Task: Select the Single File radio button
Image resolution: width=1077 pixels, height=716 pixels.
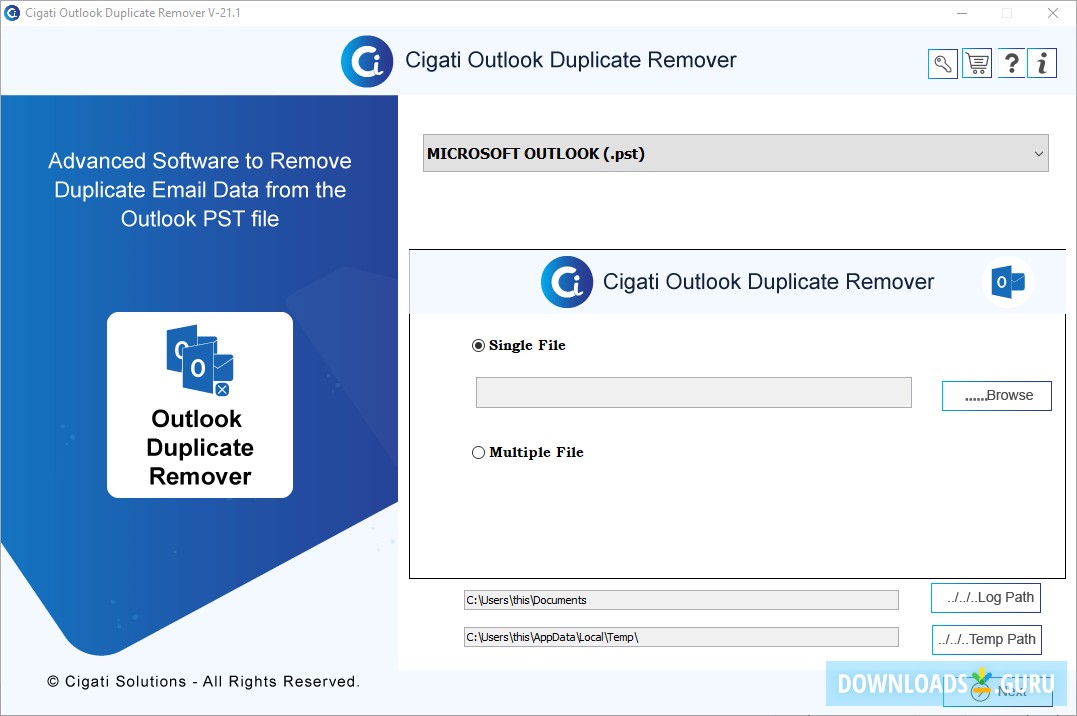Action: (478, 345)
